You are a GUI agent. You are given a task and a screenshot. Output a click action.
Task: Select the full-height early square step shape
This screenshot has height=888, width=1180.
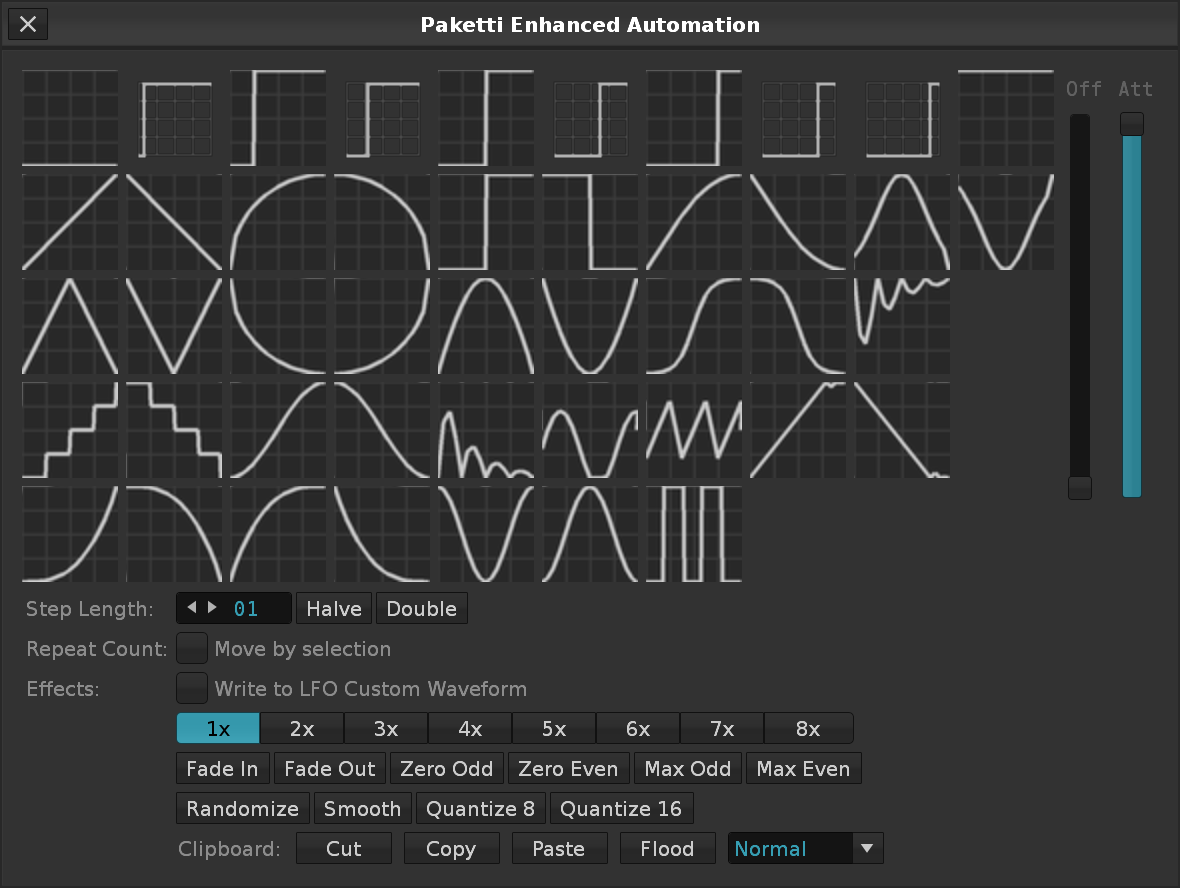(278, 118)
